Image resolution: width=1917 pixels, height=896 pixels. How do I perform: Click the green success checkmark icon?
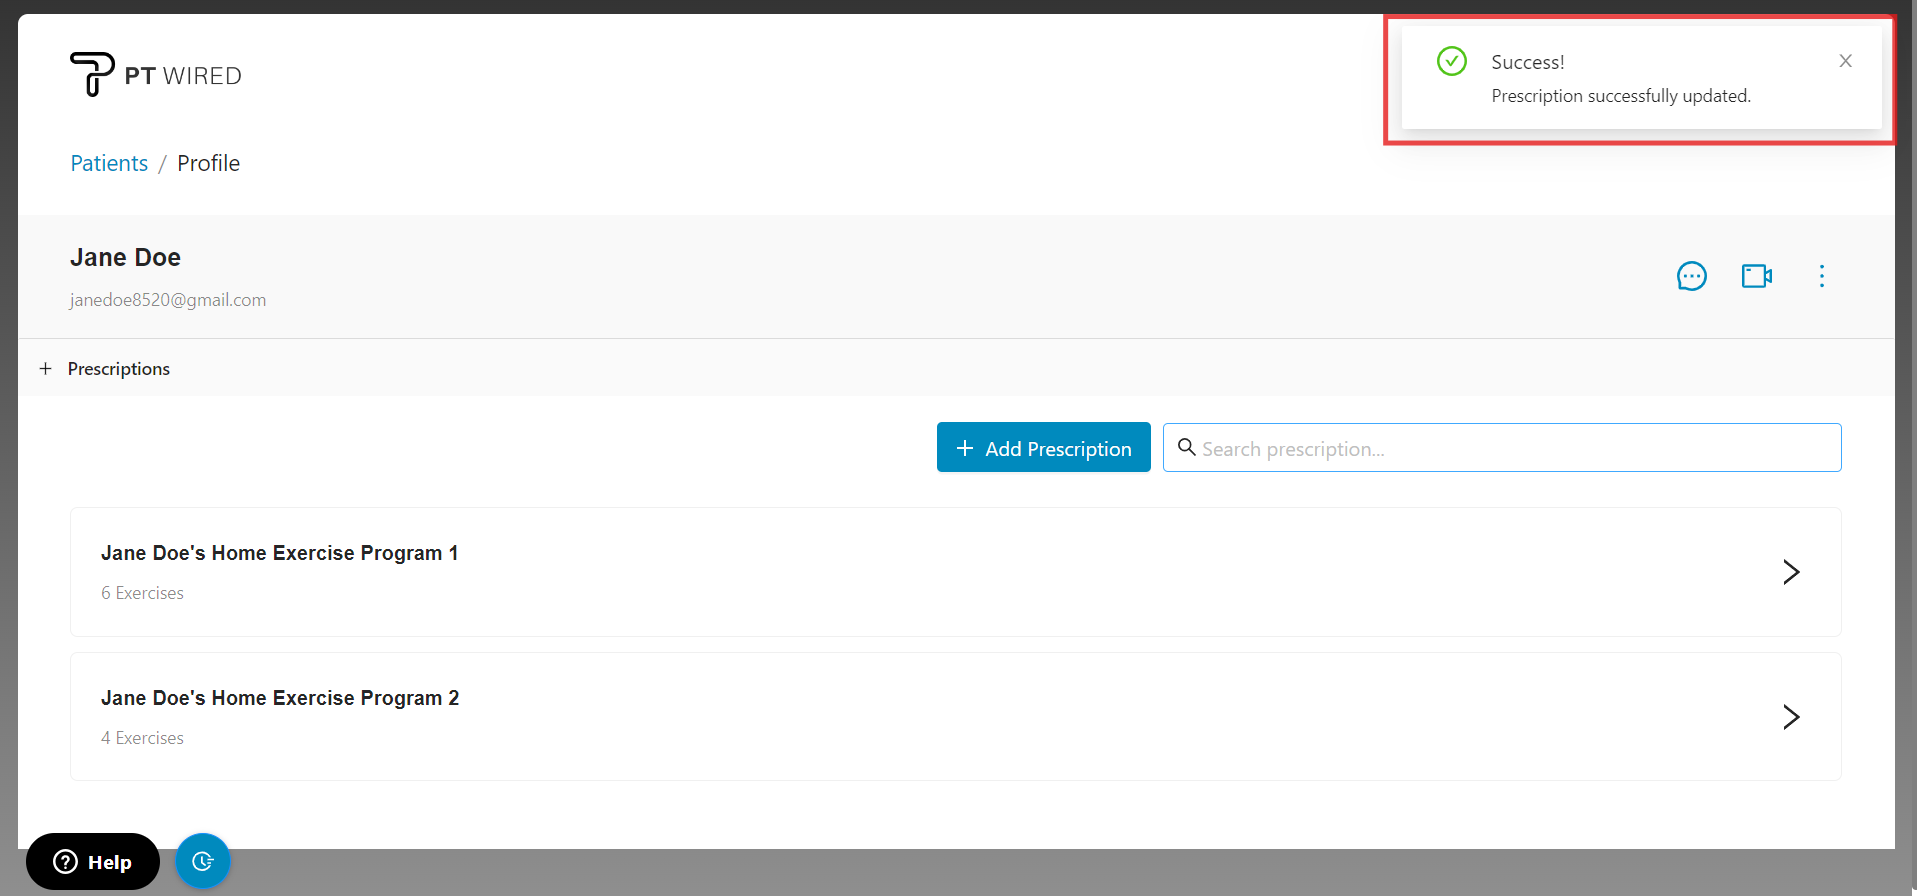[x=1451, y=62]
